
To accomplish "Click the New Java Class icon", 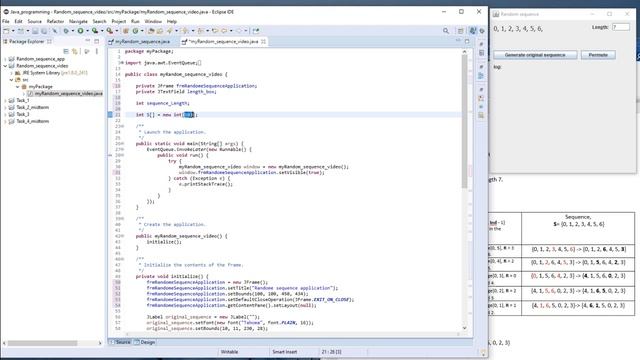I will pyautogui.click(x=135, y=31).
